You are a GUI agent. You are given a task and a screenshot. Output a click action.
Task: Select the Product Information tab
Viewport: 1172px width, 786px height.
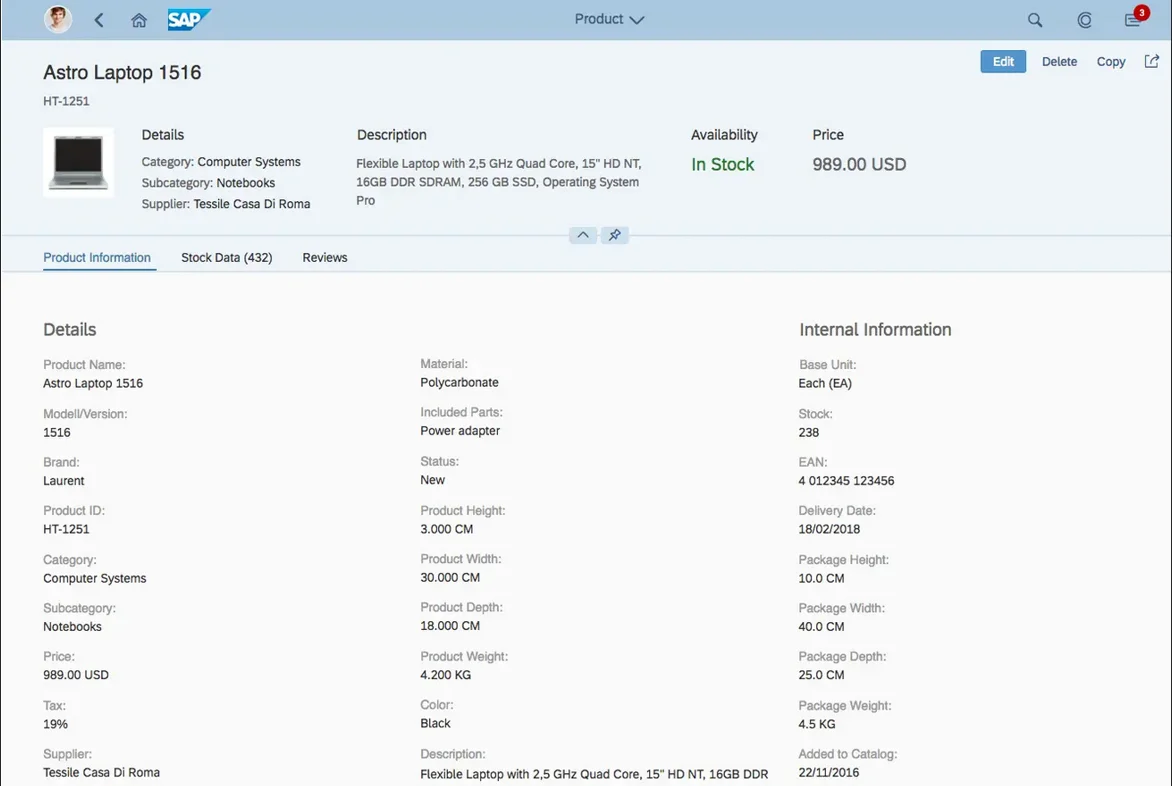tap(97, 257)
